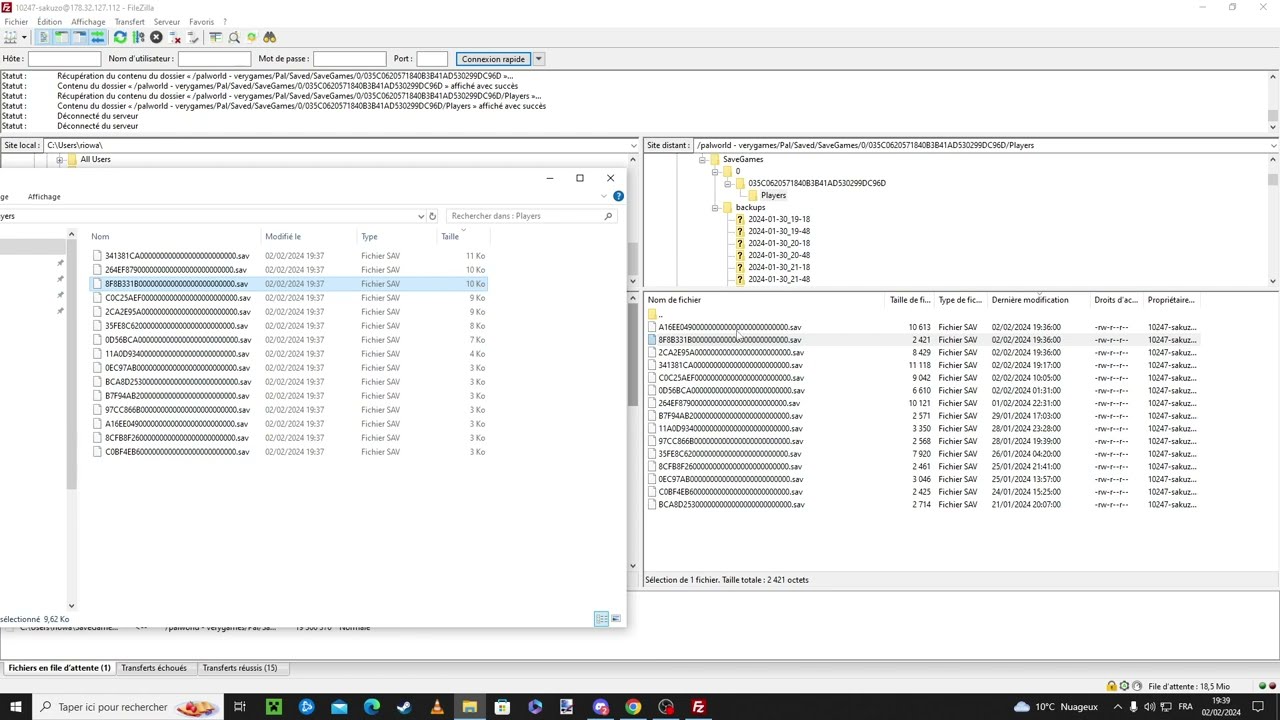Refresh the Explorer address bar
1280x720 pixels.
(x=432, y=216)
